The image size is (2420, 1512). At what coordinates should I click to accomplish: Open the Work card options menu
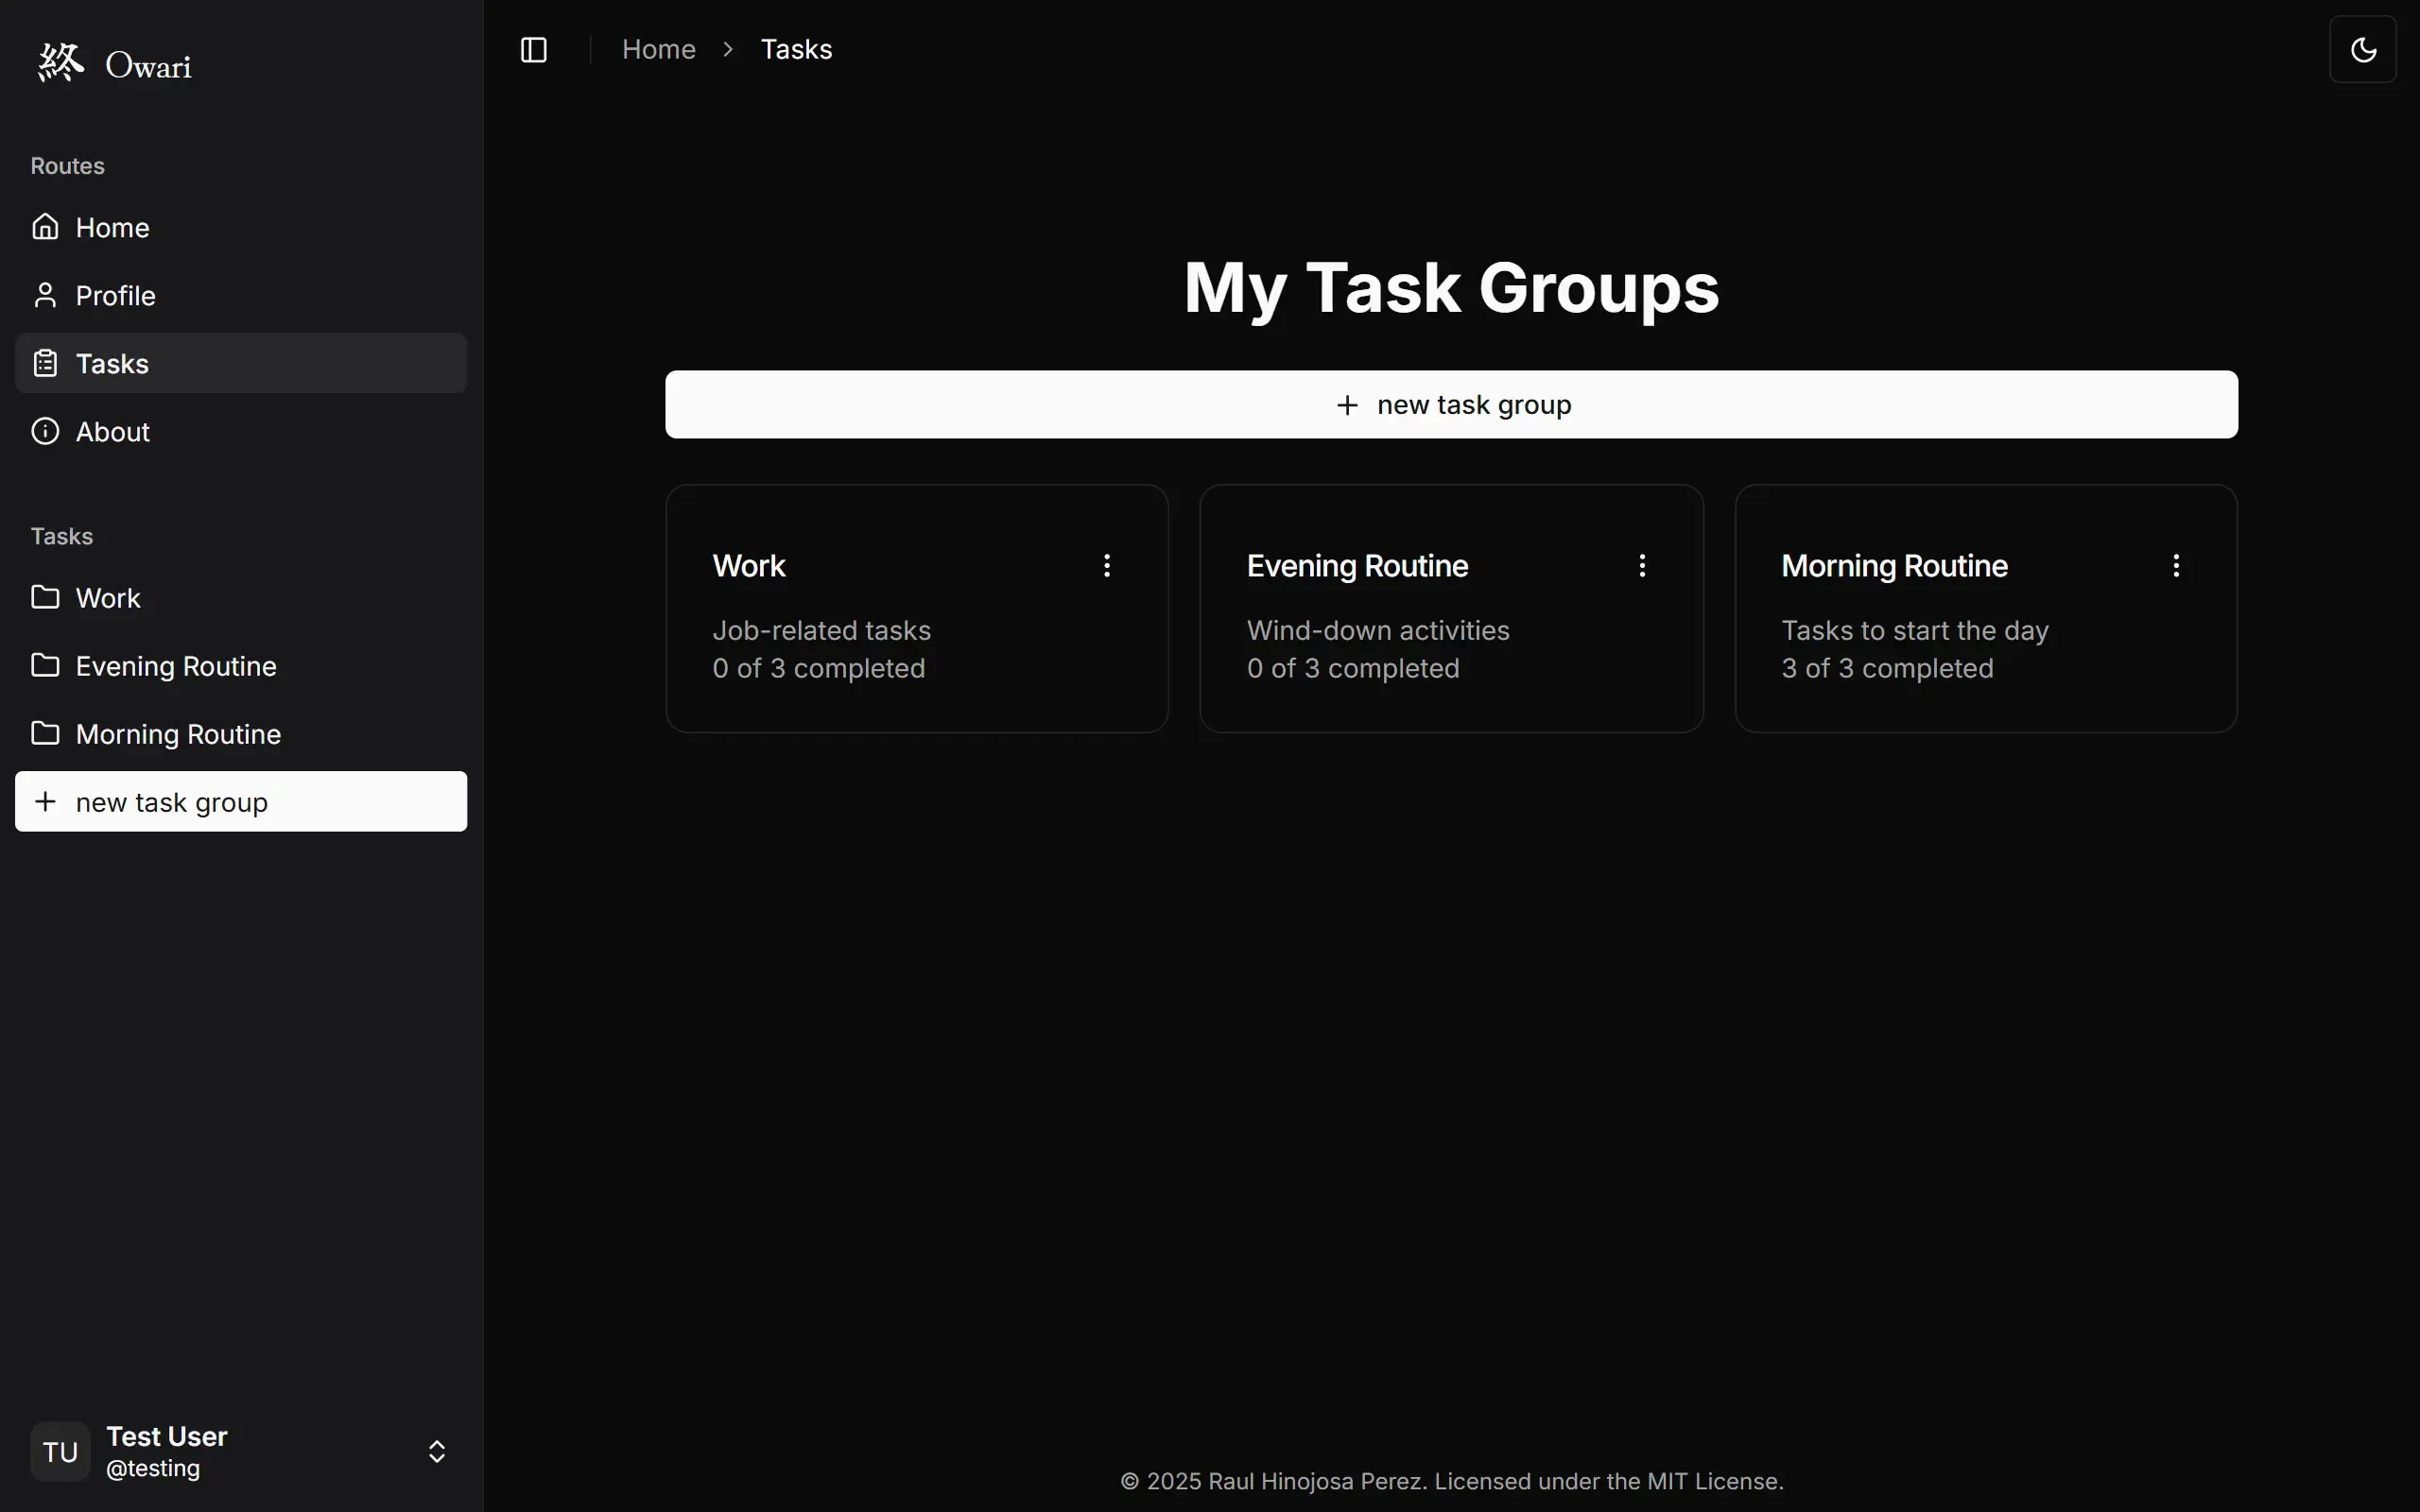pos(1107,565)
